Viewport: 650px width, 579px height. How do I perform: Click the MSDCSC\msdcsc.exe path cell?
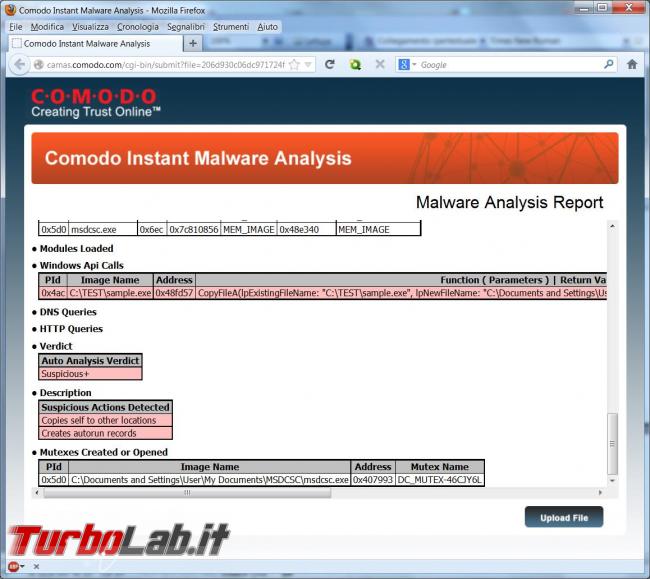[209, 480]
